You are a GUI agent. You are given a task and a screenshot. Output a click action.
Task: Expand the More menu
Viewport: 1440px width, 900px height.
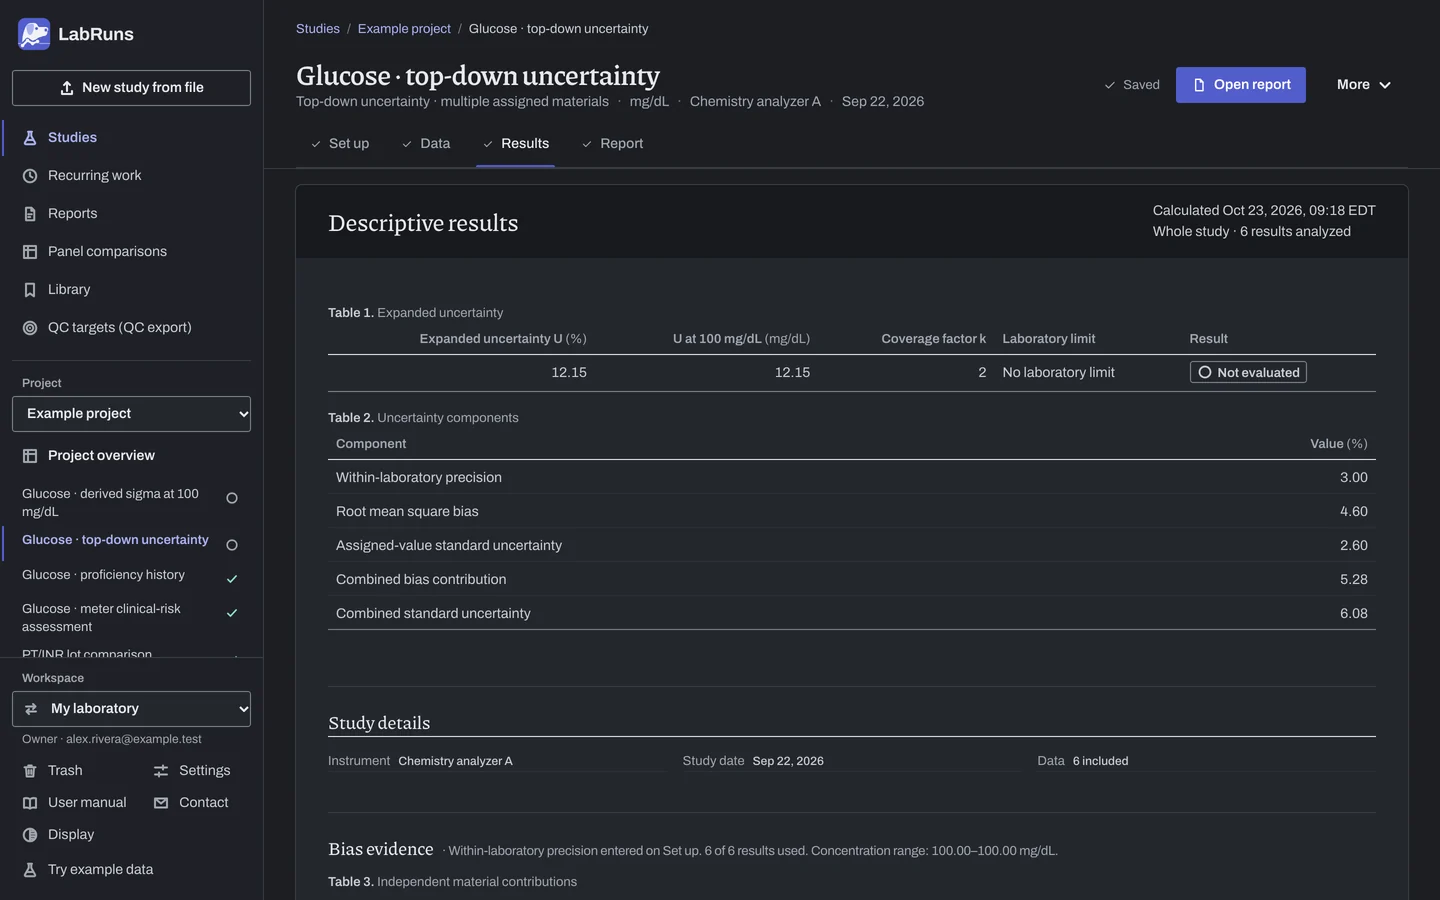(1364, 85)
